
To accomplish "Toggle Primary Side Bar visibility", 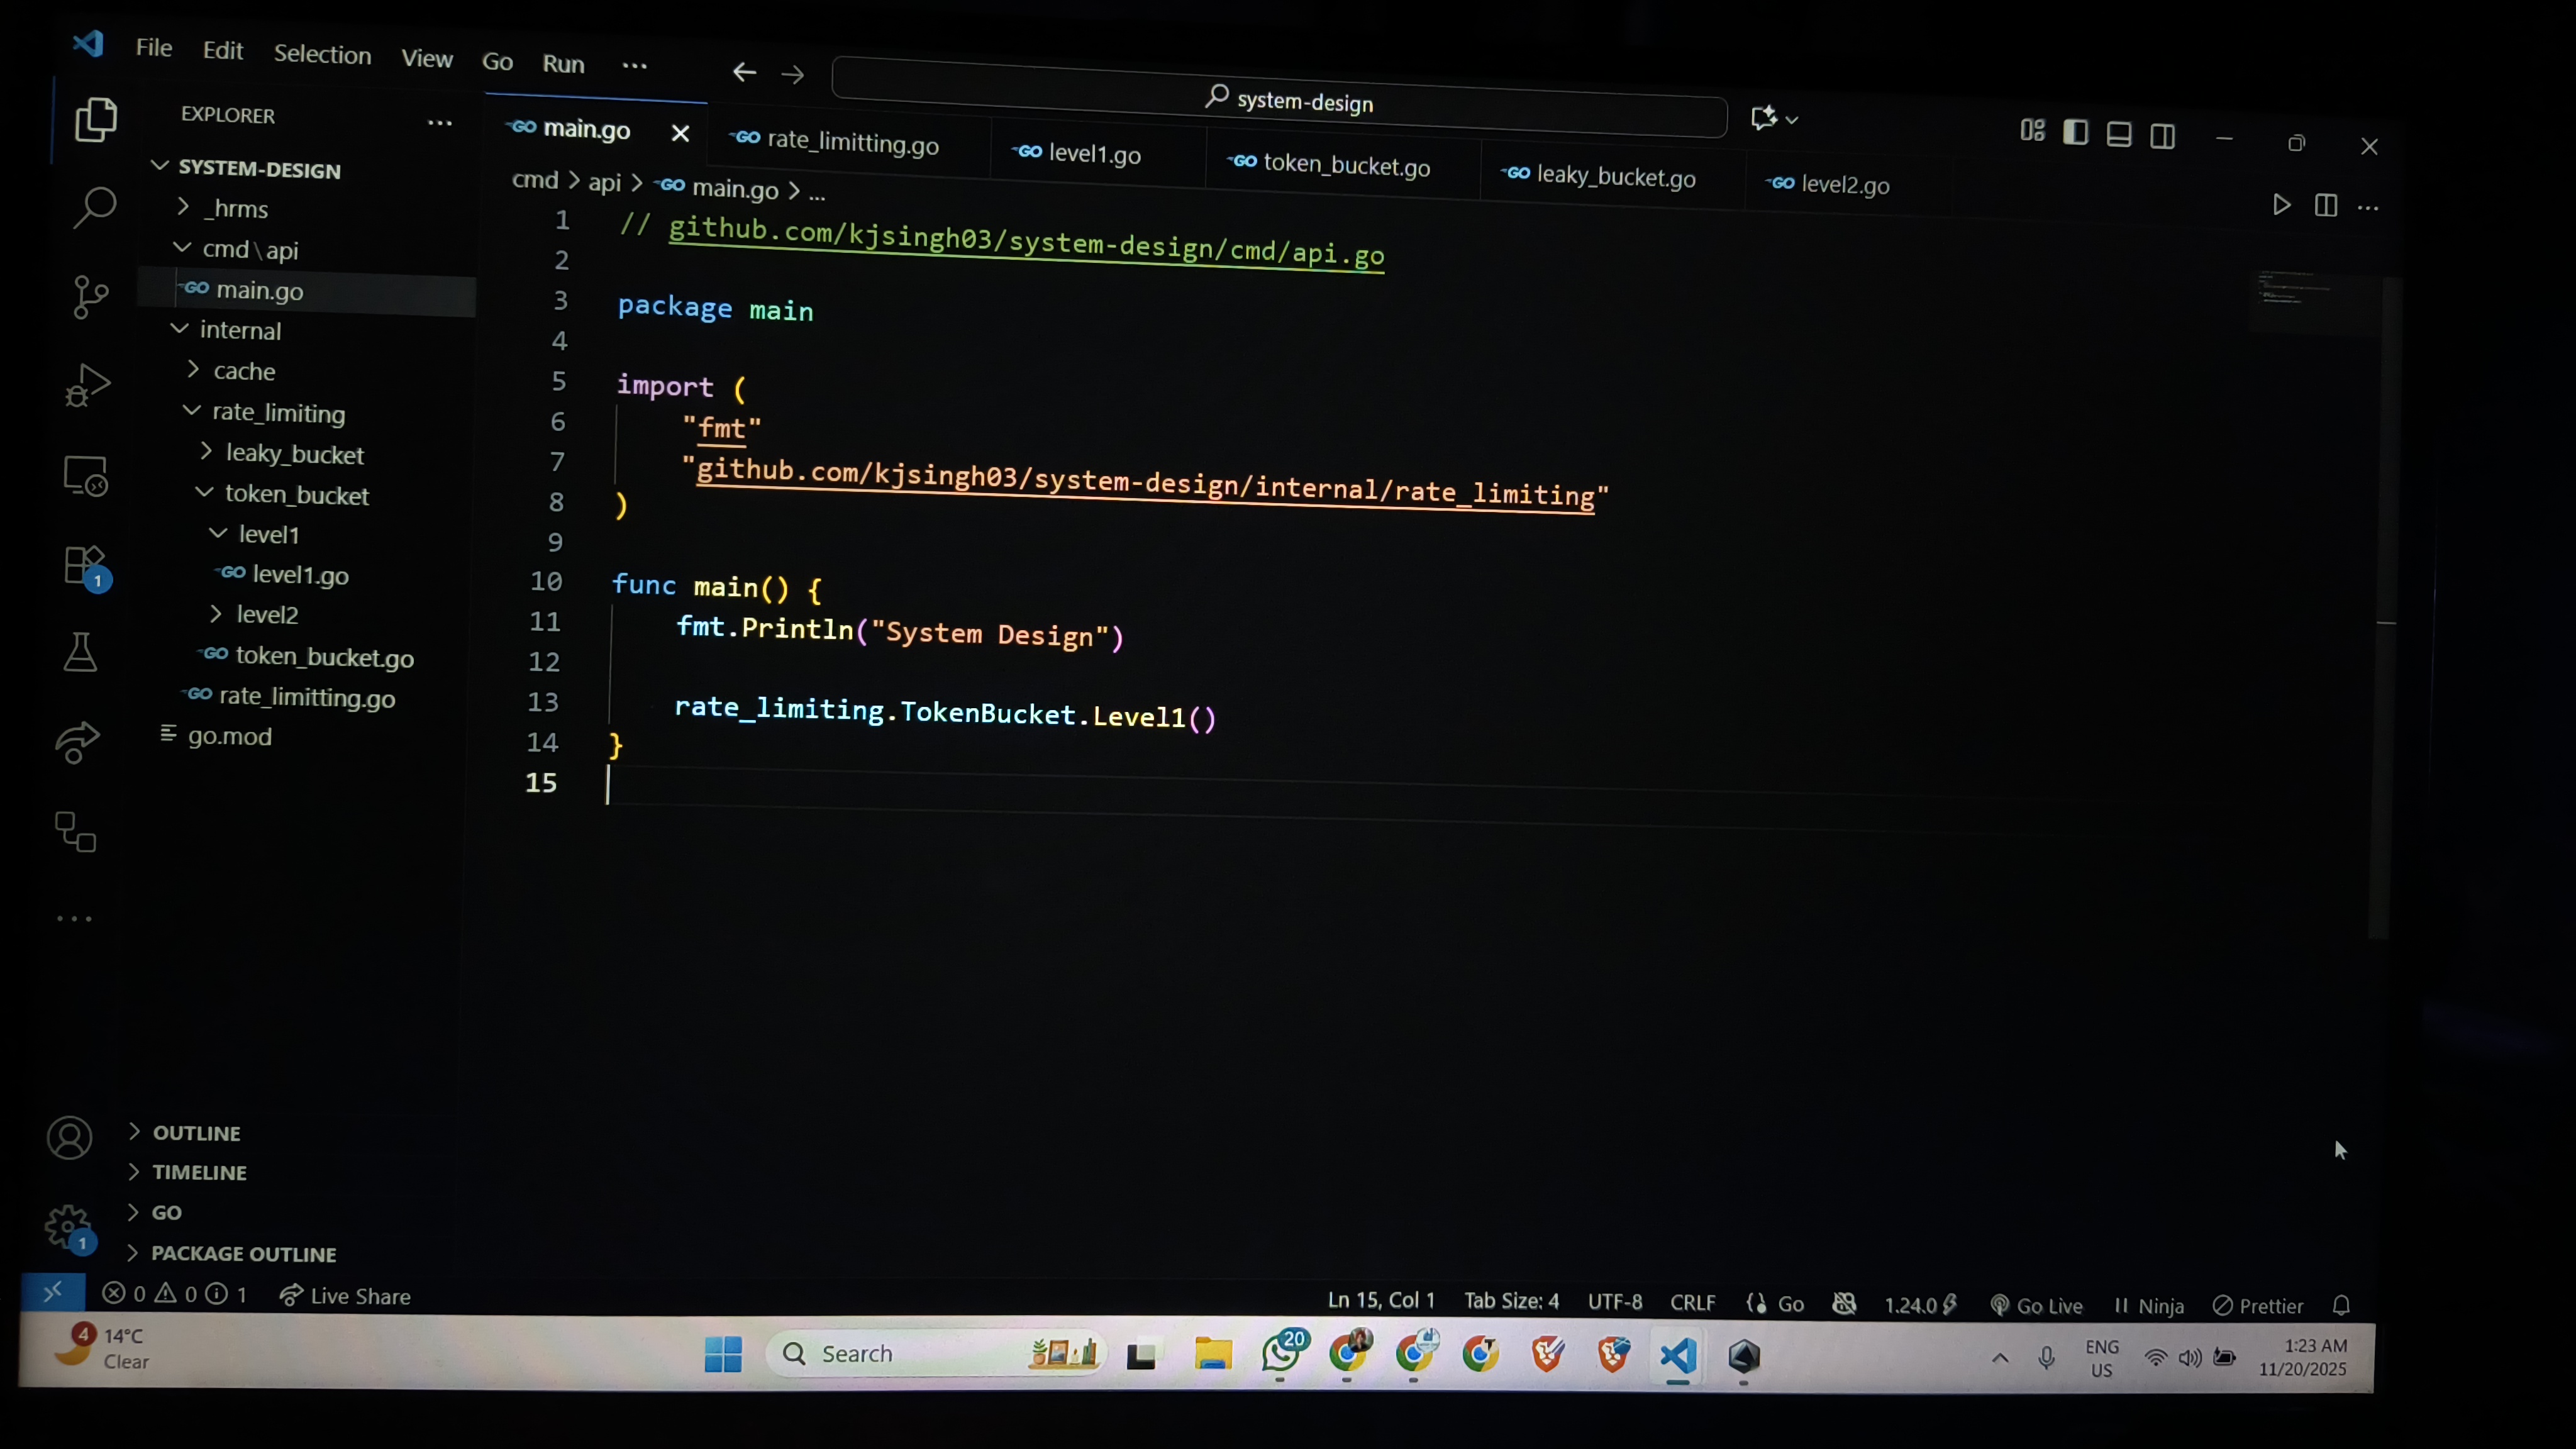I will [x=2075, y=132].
